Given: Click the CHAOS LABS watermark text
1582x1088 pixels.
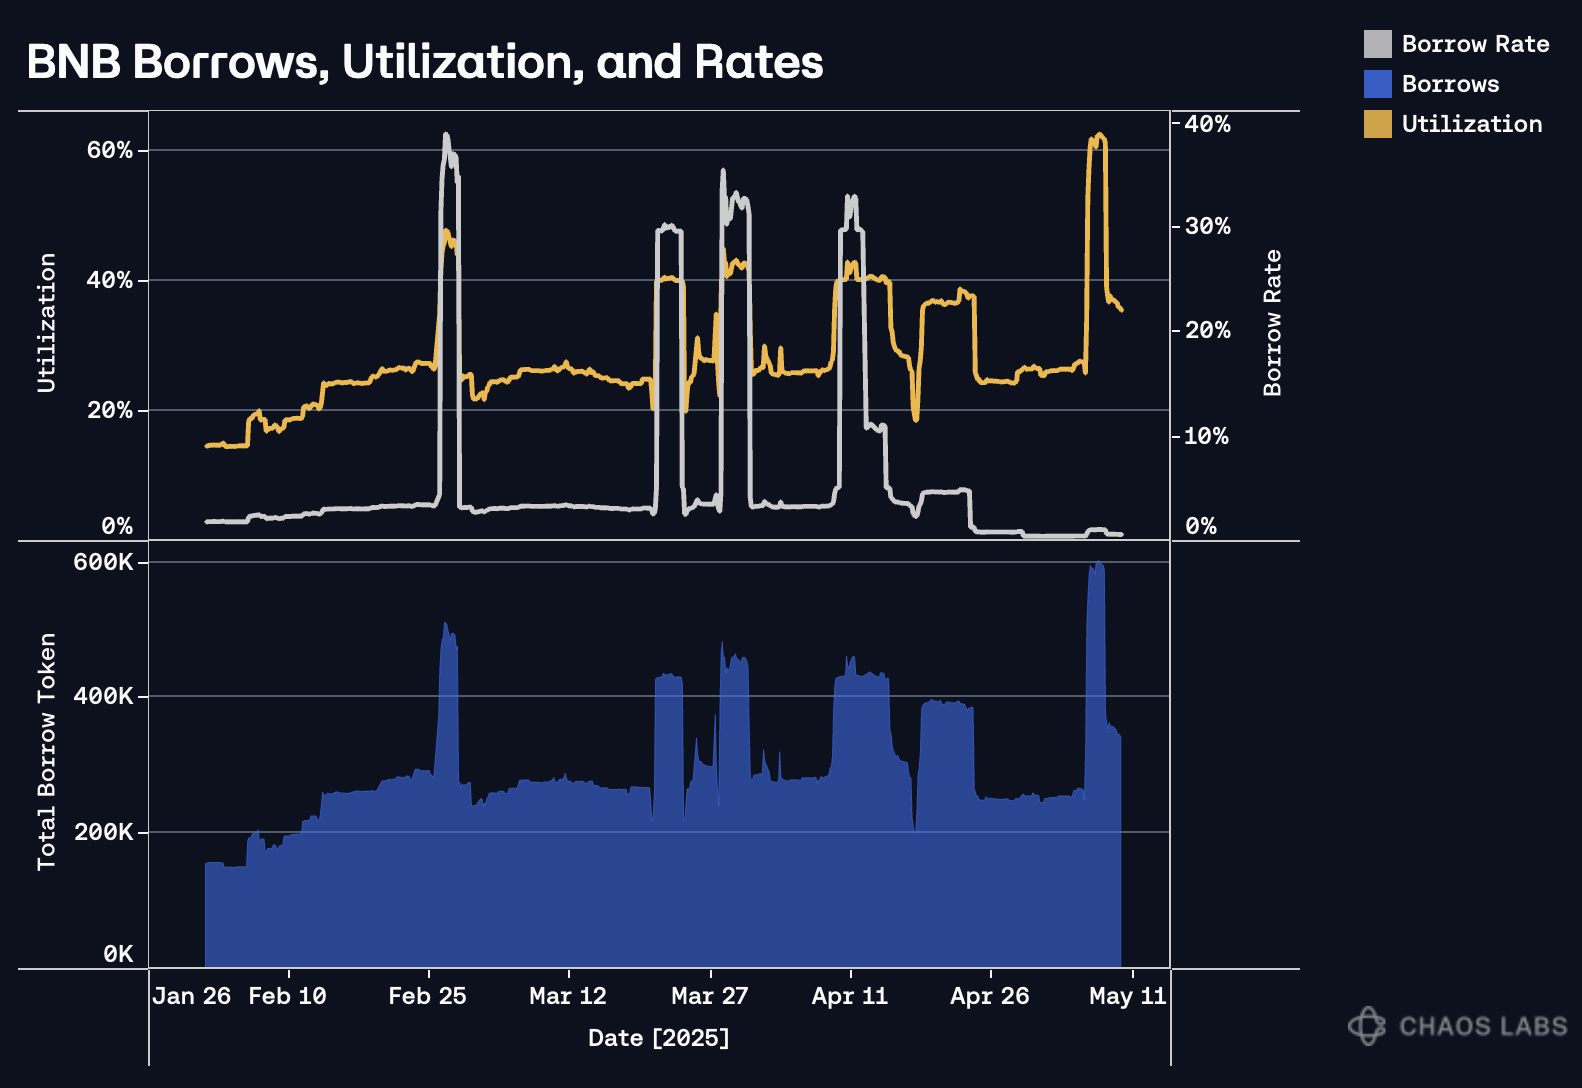Looking at the screenshot, I should (1483, 1026).
